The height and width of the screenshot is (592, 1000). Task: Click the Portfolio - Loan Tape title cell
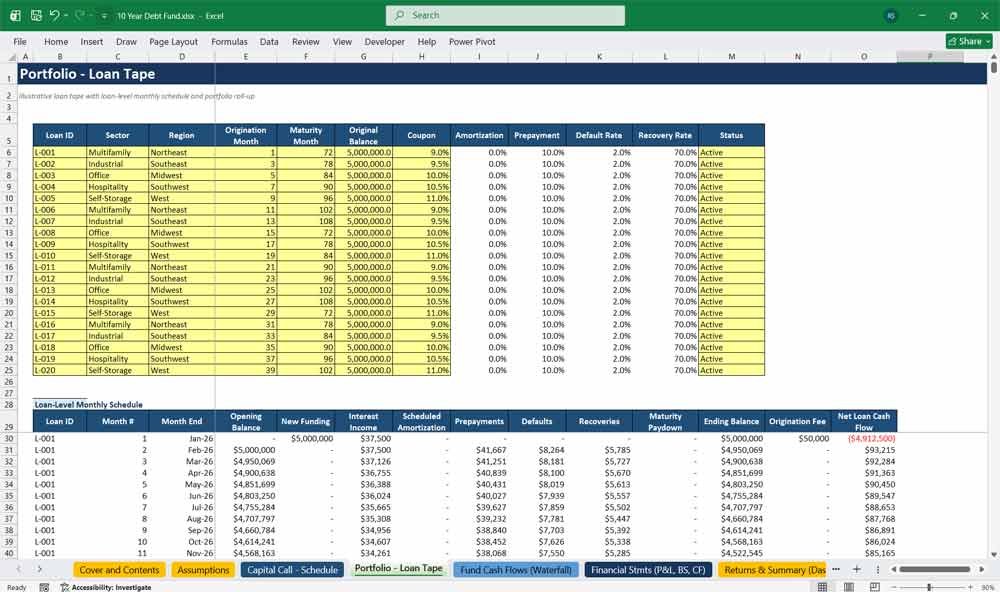pos(87,74)
